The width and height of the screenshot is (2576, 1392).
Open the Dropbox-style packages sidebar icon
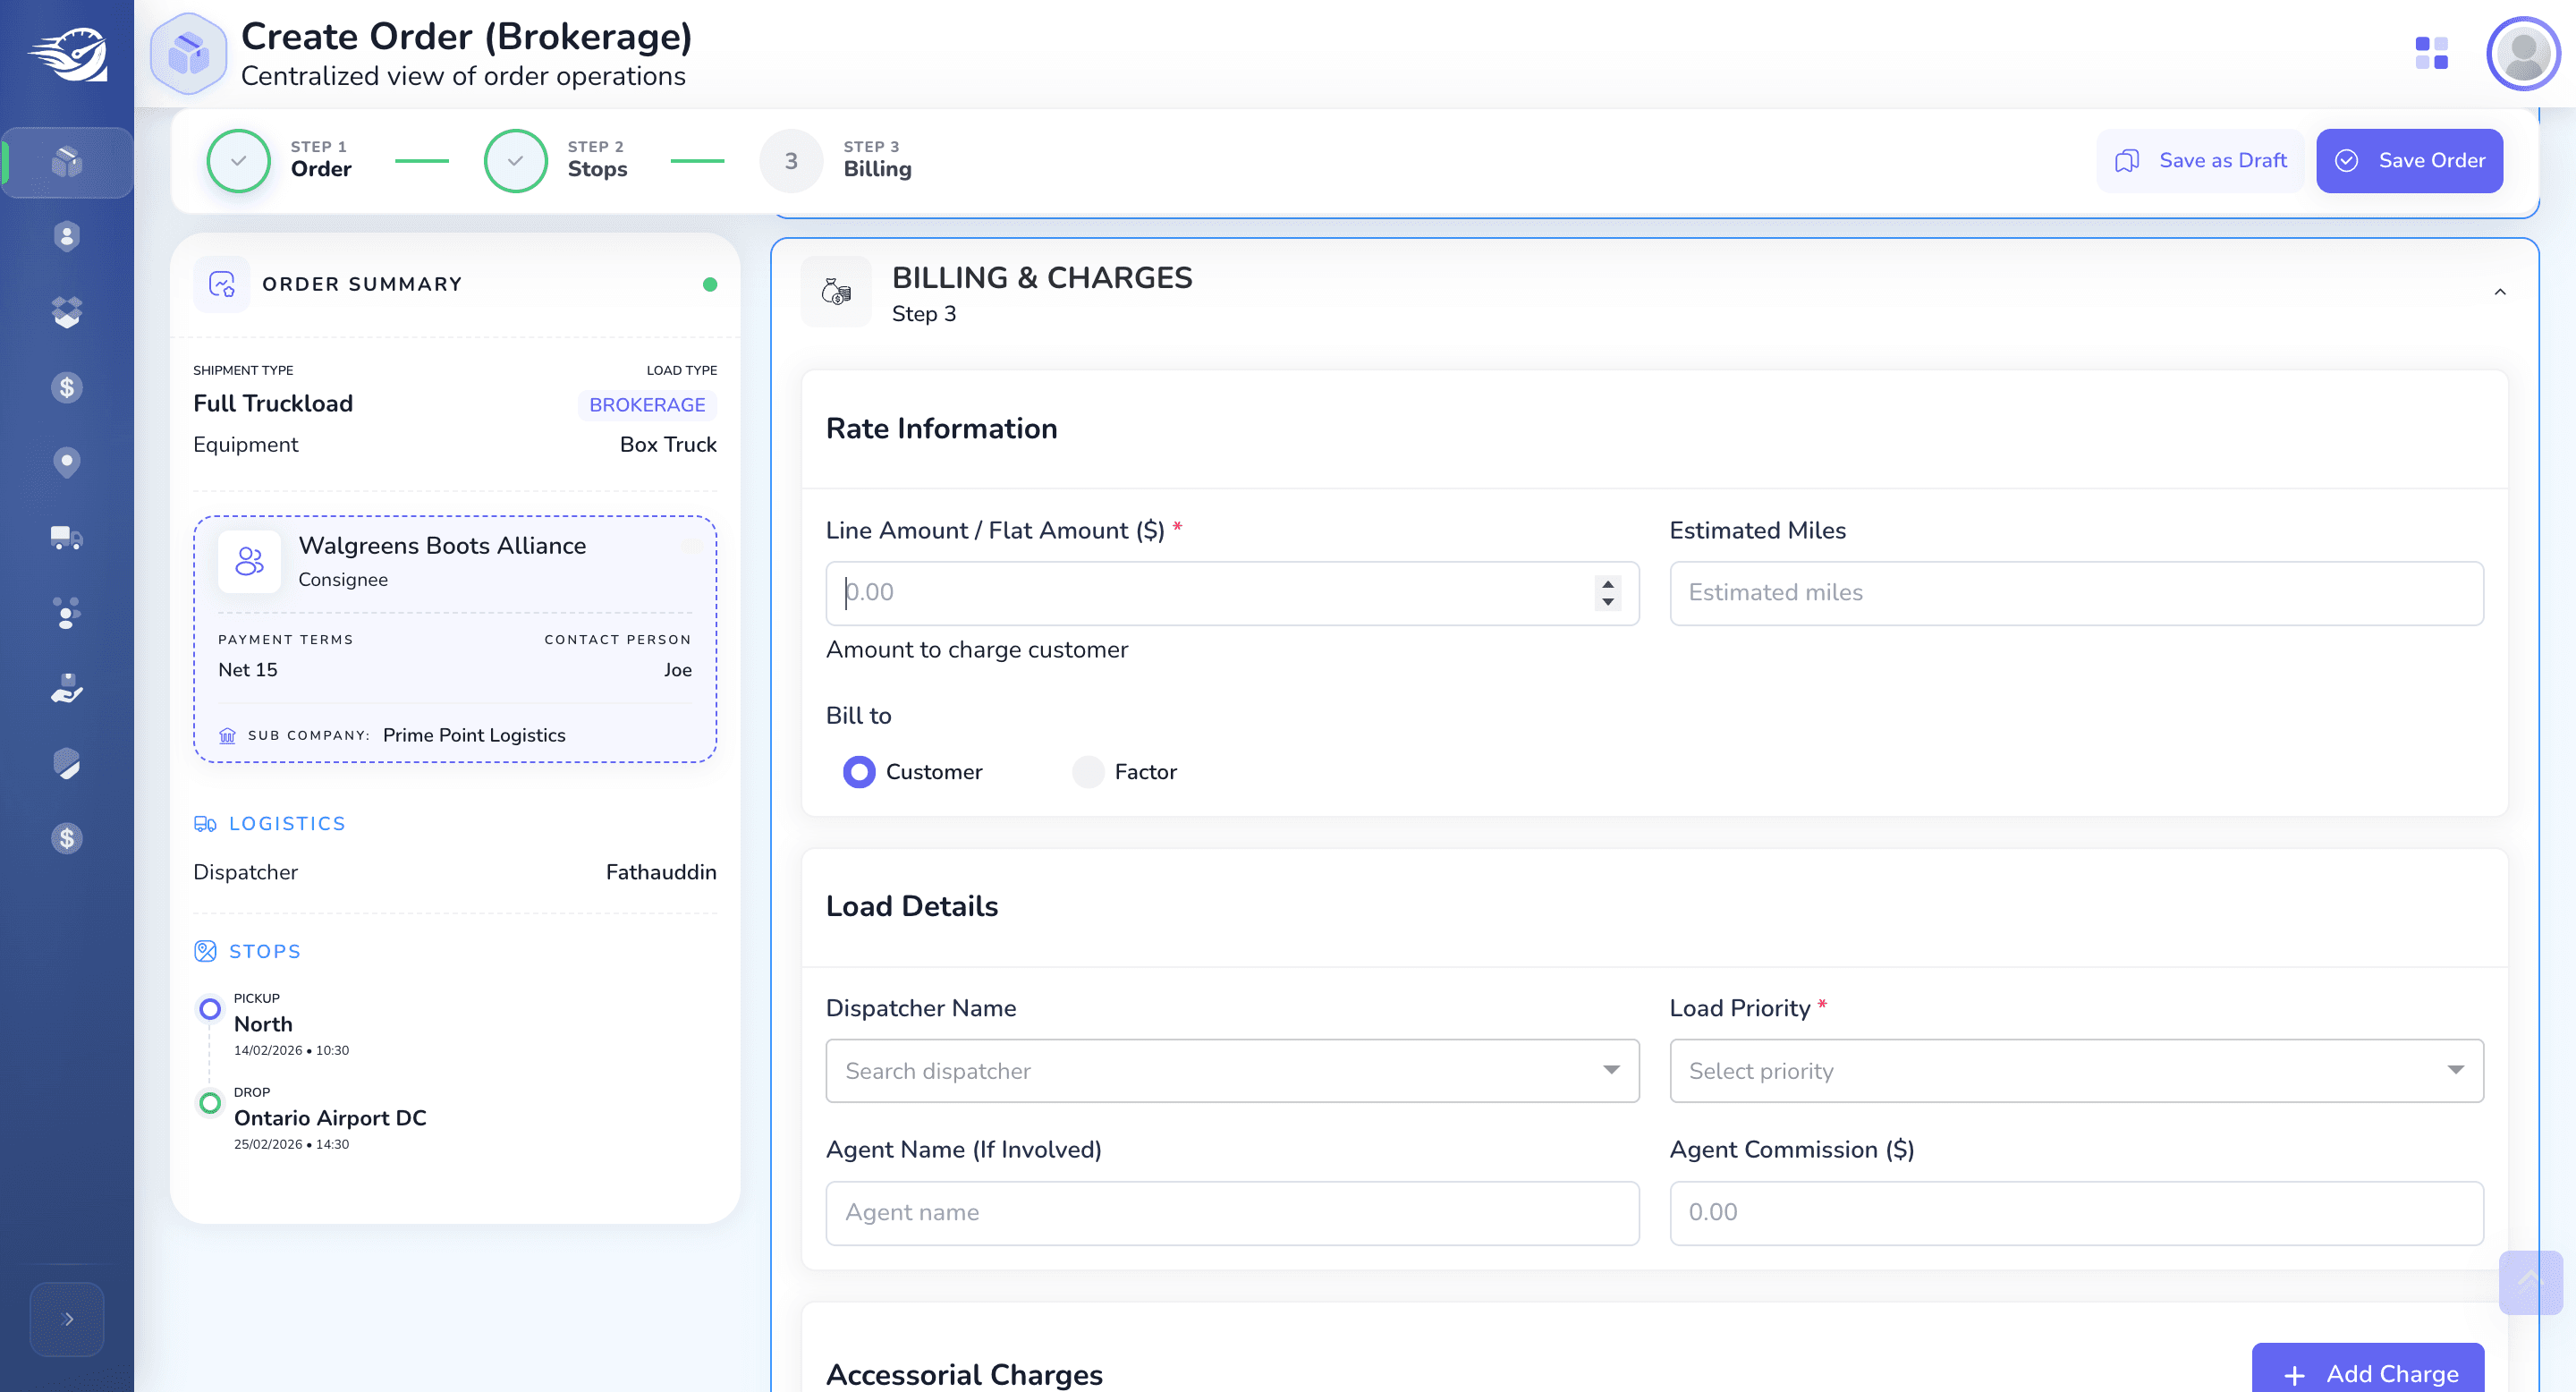(x=67, y=312)
